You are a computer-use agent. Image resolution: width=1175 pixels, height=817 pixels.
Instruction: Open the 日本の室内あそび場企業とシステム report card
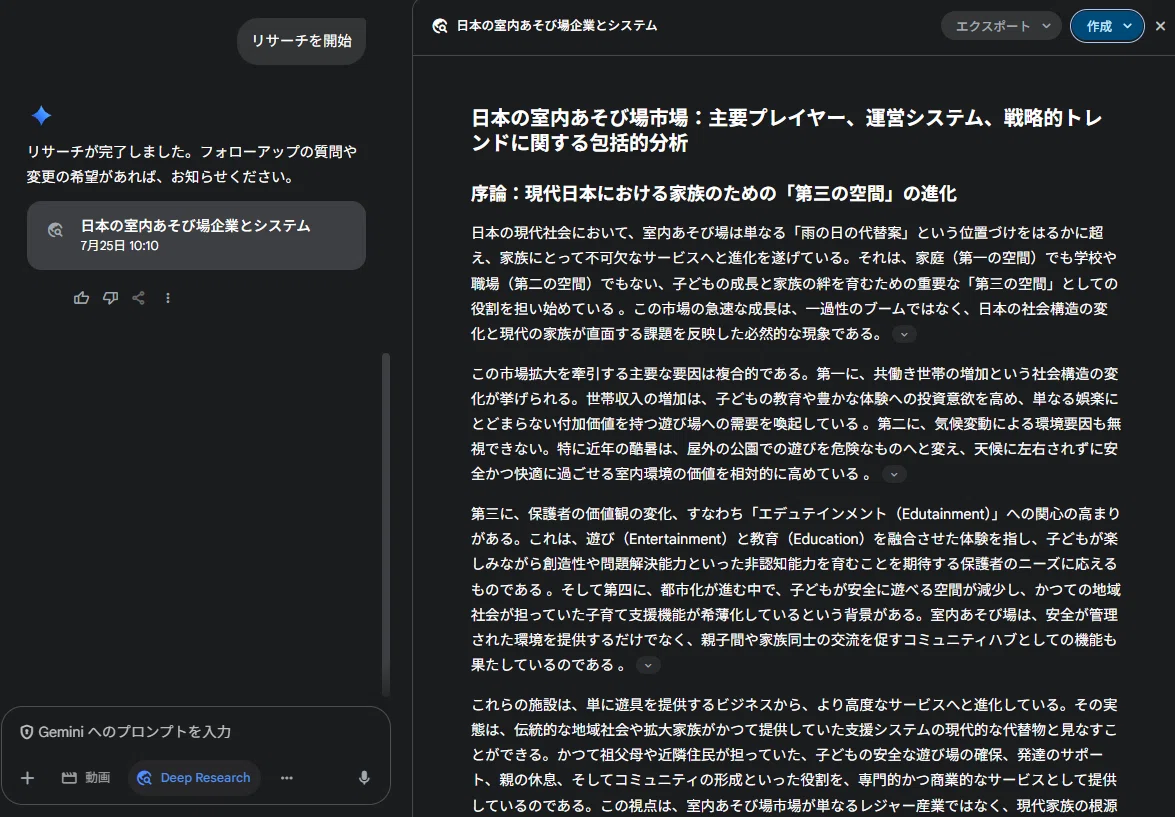196,235
